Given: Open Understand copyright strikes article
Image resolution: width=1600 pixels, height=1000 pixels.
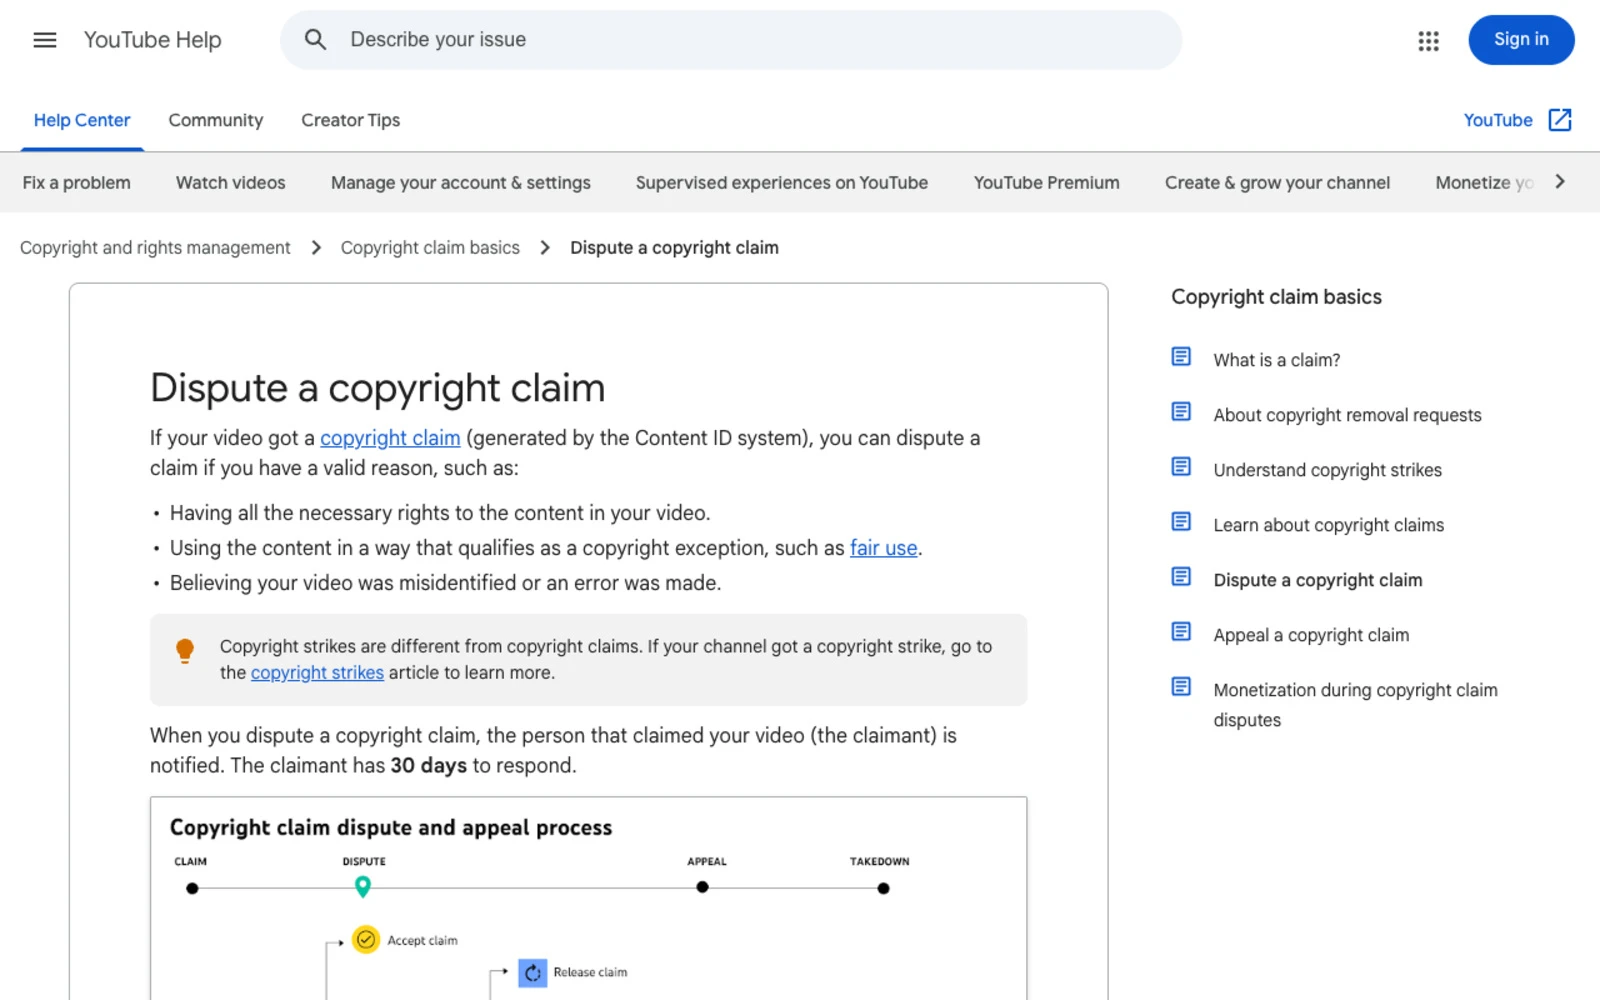Looking at the screenshot, I should (1327, 470).
